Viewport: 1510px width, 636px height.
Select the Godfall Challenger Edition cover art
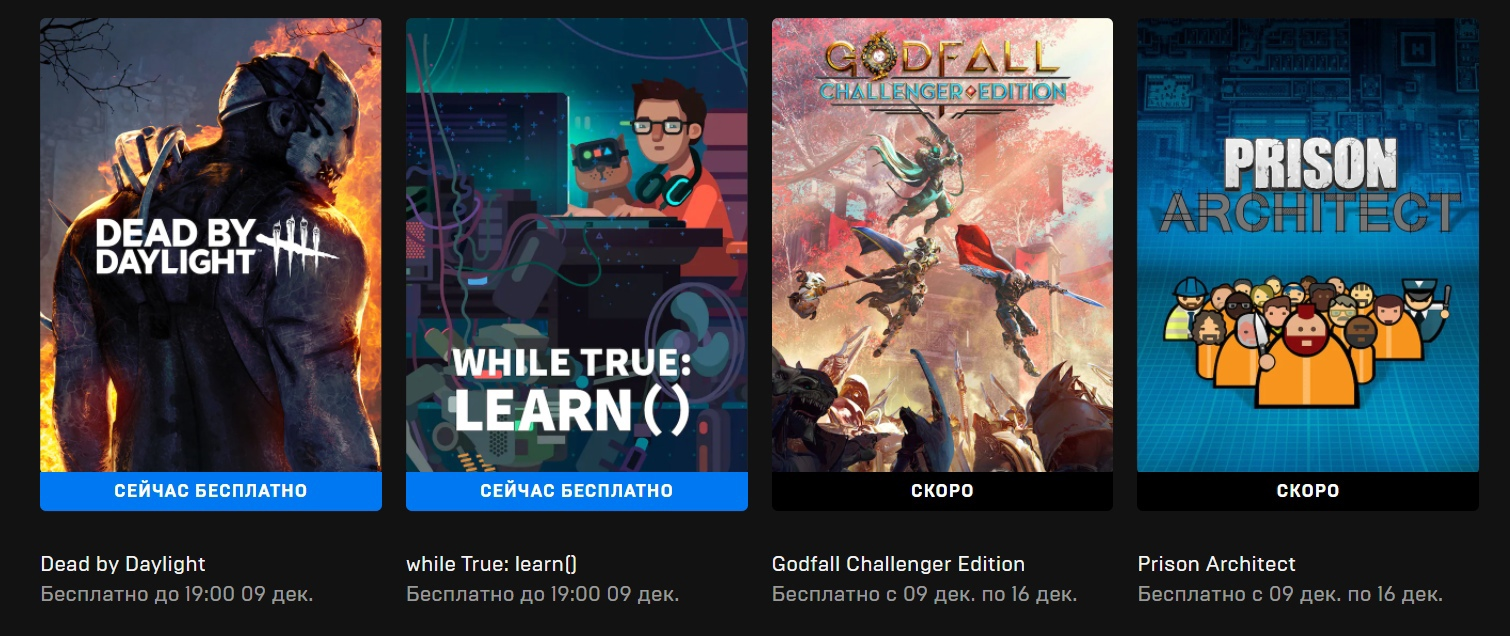coord(942,245)
